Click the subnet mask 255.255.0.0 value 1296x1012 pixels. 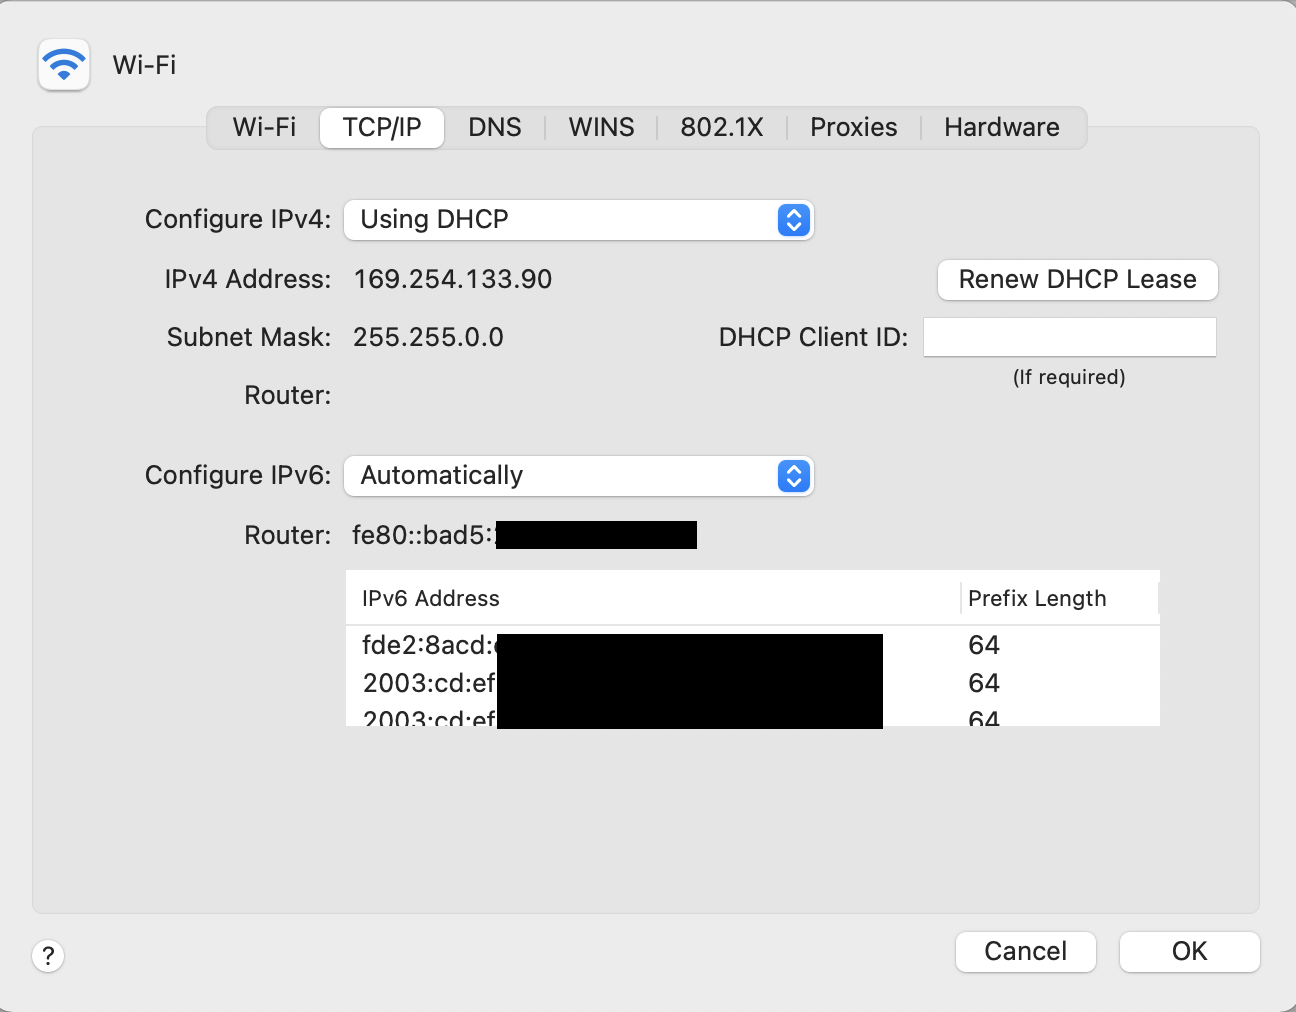click(428, 337)
